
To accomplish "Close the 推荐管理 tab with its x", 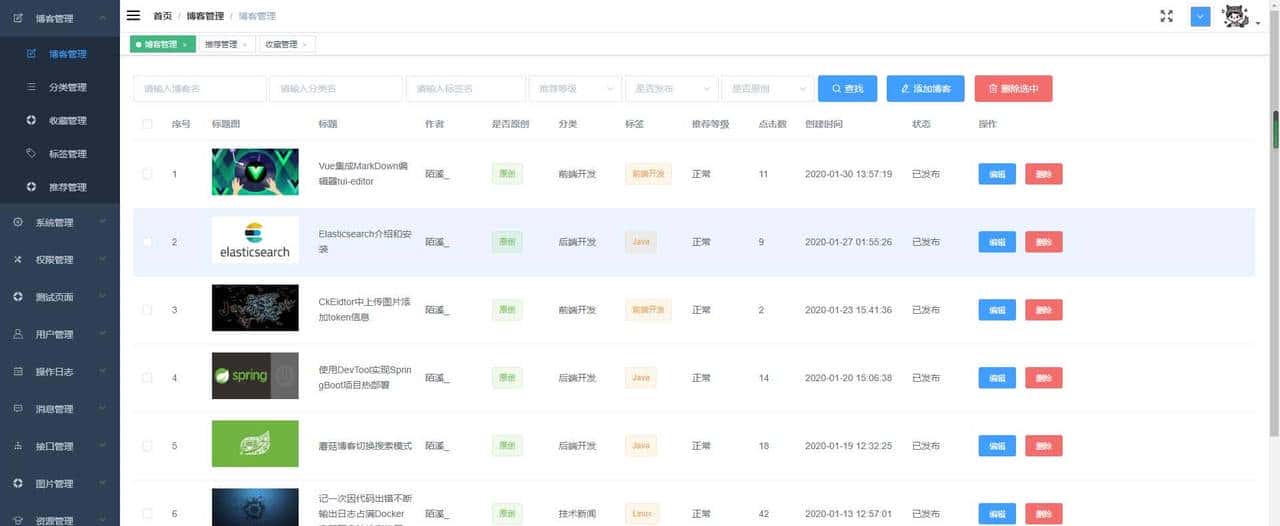I will [x=244, y=44].
